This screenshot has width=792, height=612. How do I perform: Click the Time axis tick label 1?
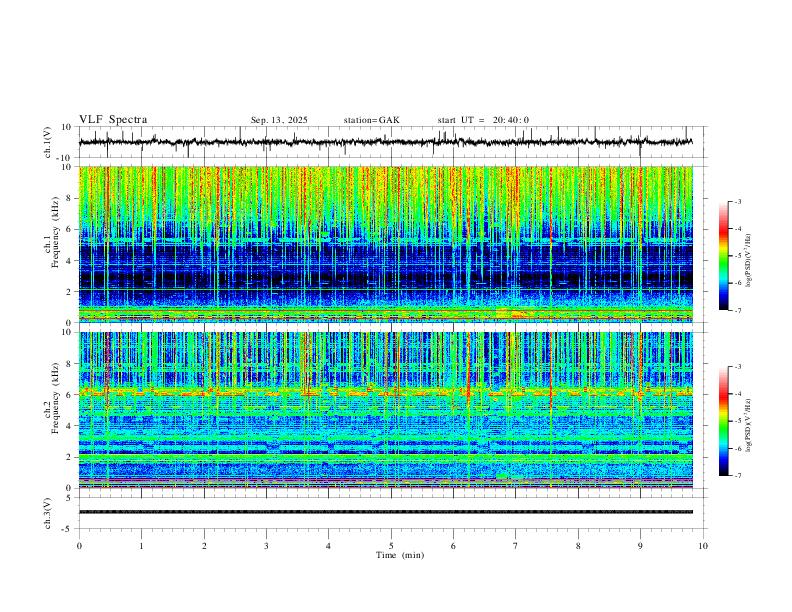coord(141,546)
